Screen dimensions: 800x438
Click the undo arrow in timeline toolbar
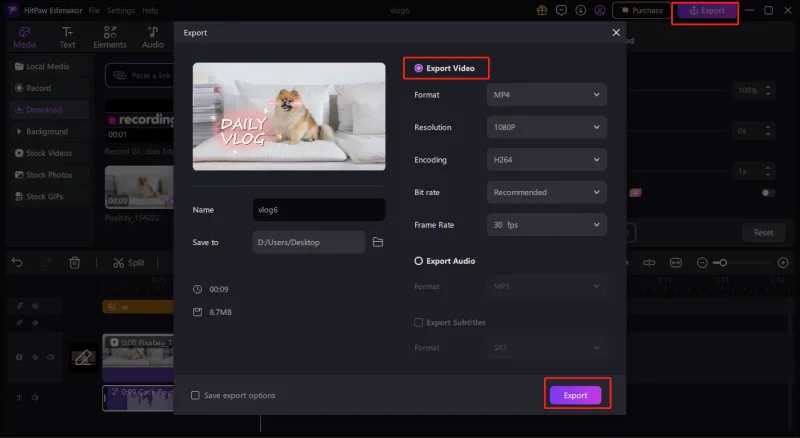[17, 262]
